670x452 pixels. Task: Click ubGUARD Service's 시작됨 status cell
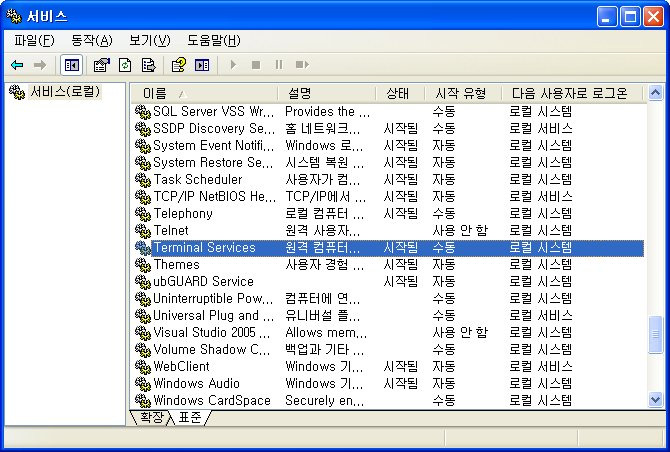400,282
